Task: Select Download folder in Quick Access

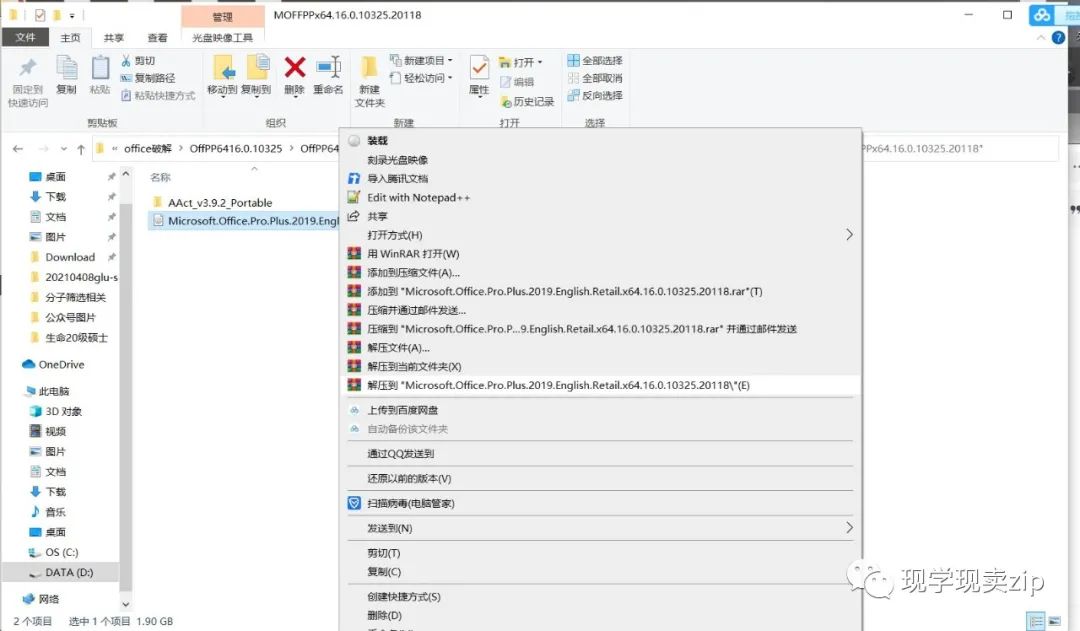Action: coord(70,257)
